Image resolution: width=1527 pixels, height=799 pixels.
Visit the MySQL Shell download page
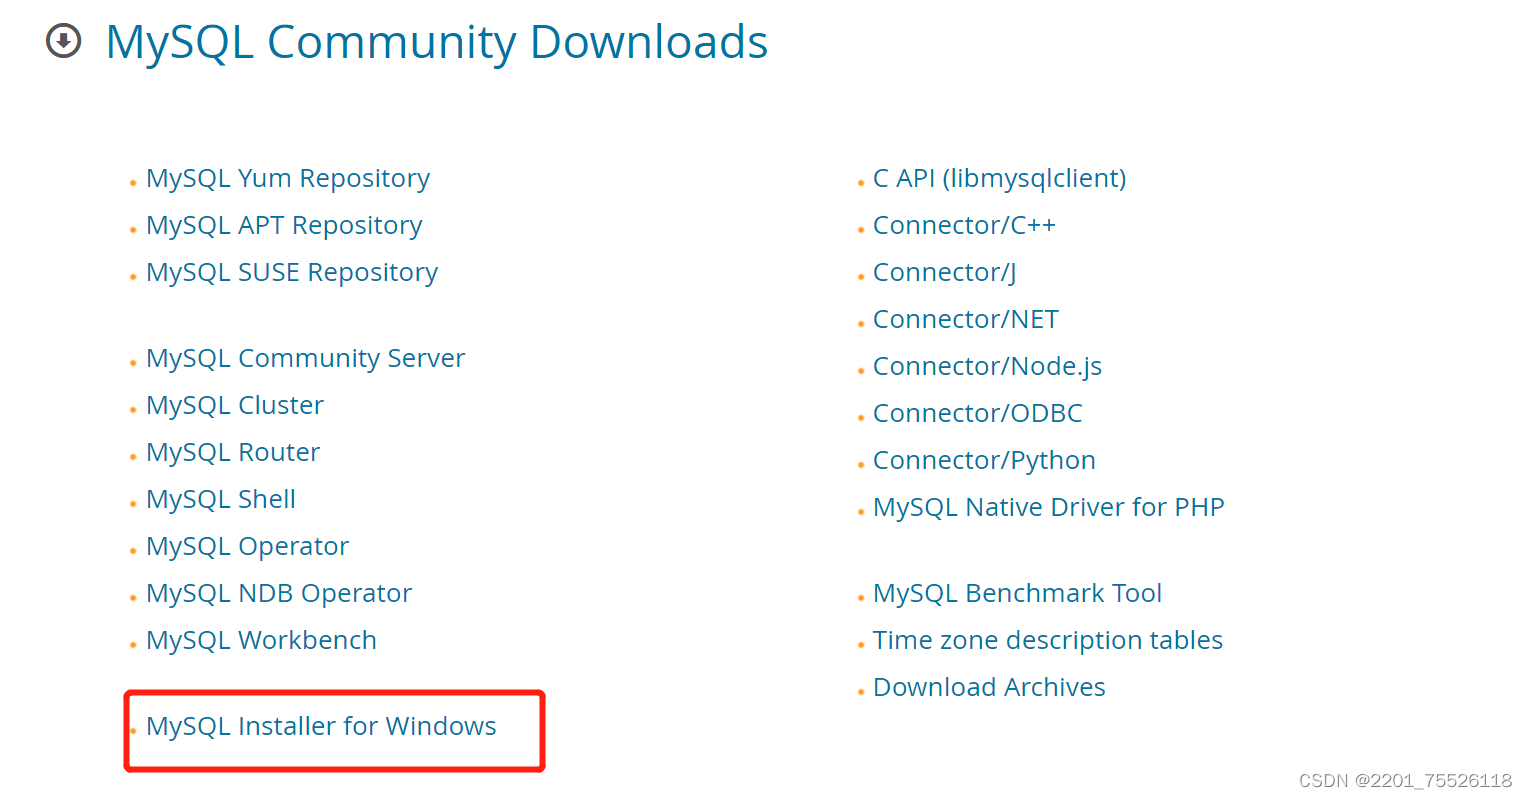[x=221, y=499]
